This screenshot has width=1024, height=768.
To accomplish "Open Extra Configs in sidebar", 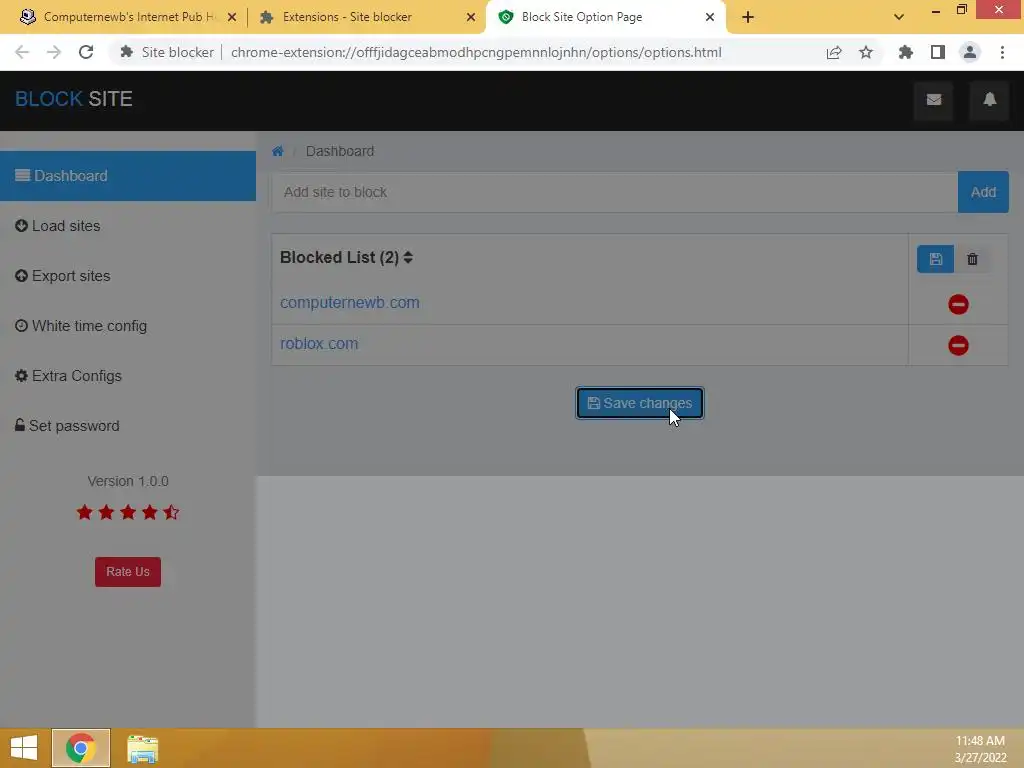I will (x=128, y=376).
